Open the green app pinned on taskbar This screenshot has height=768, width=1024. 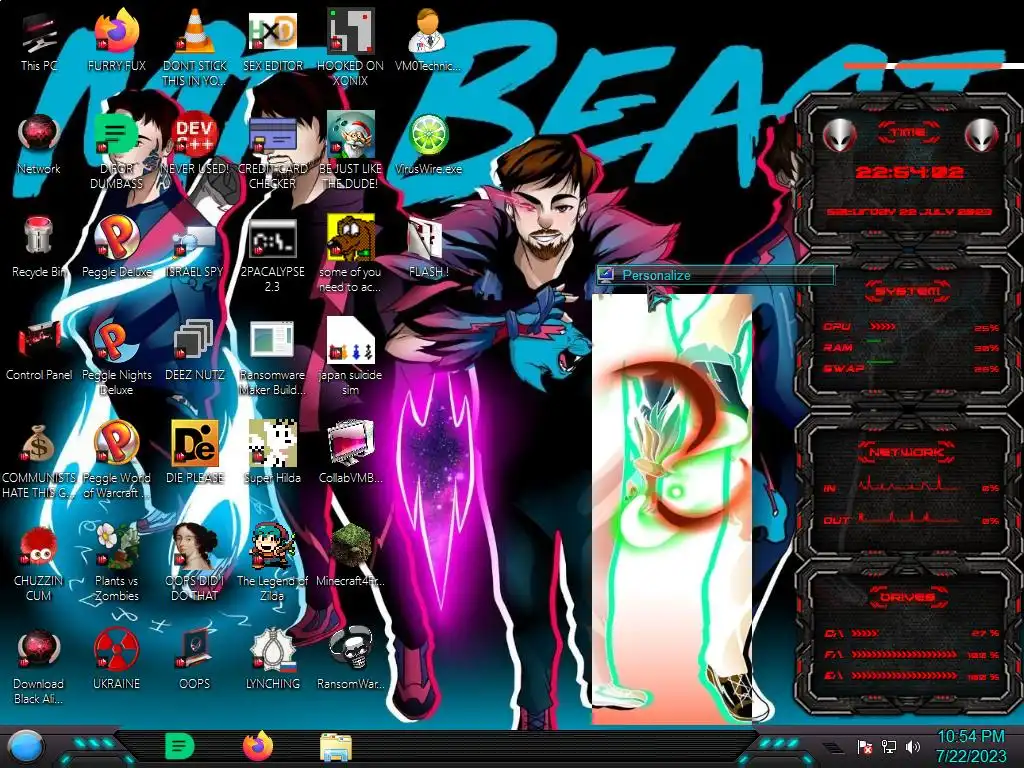click(180, 746)
